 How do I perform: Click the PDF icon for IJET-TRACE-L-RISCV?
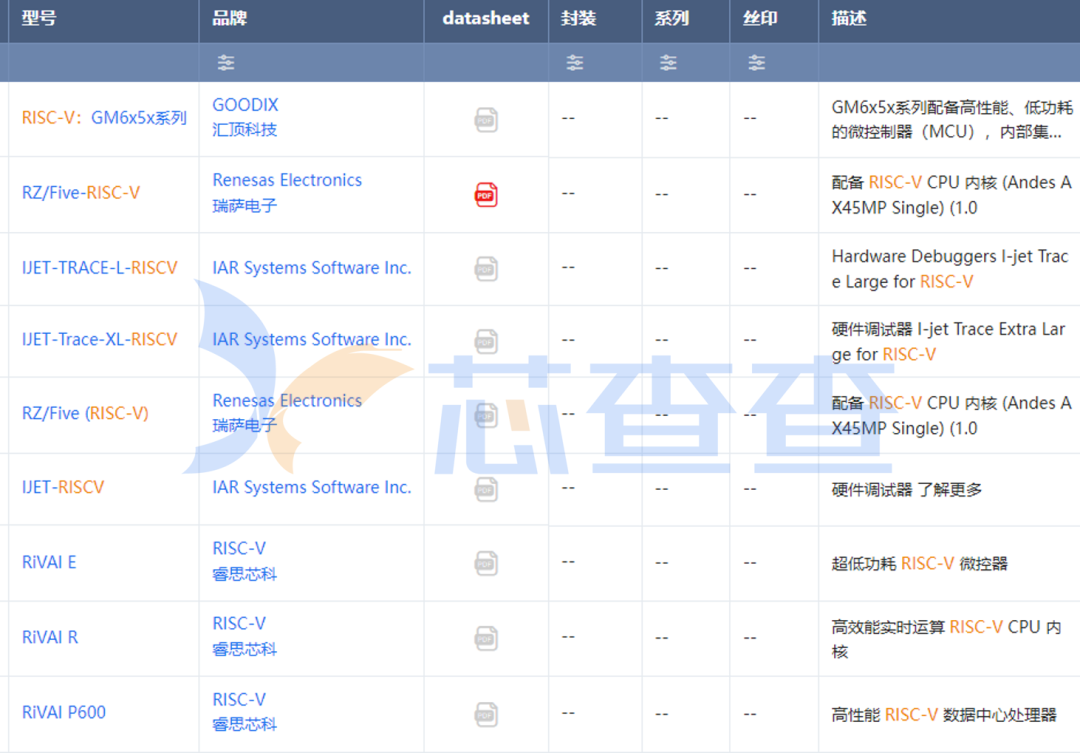(486, 269)
